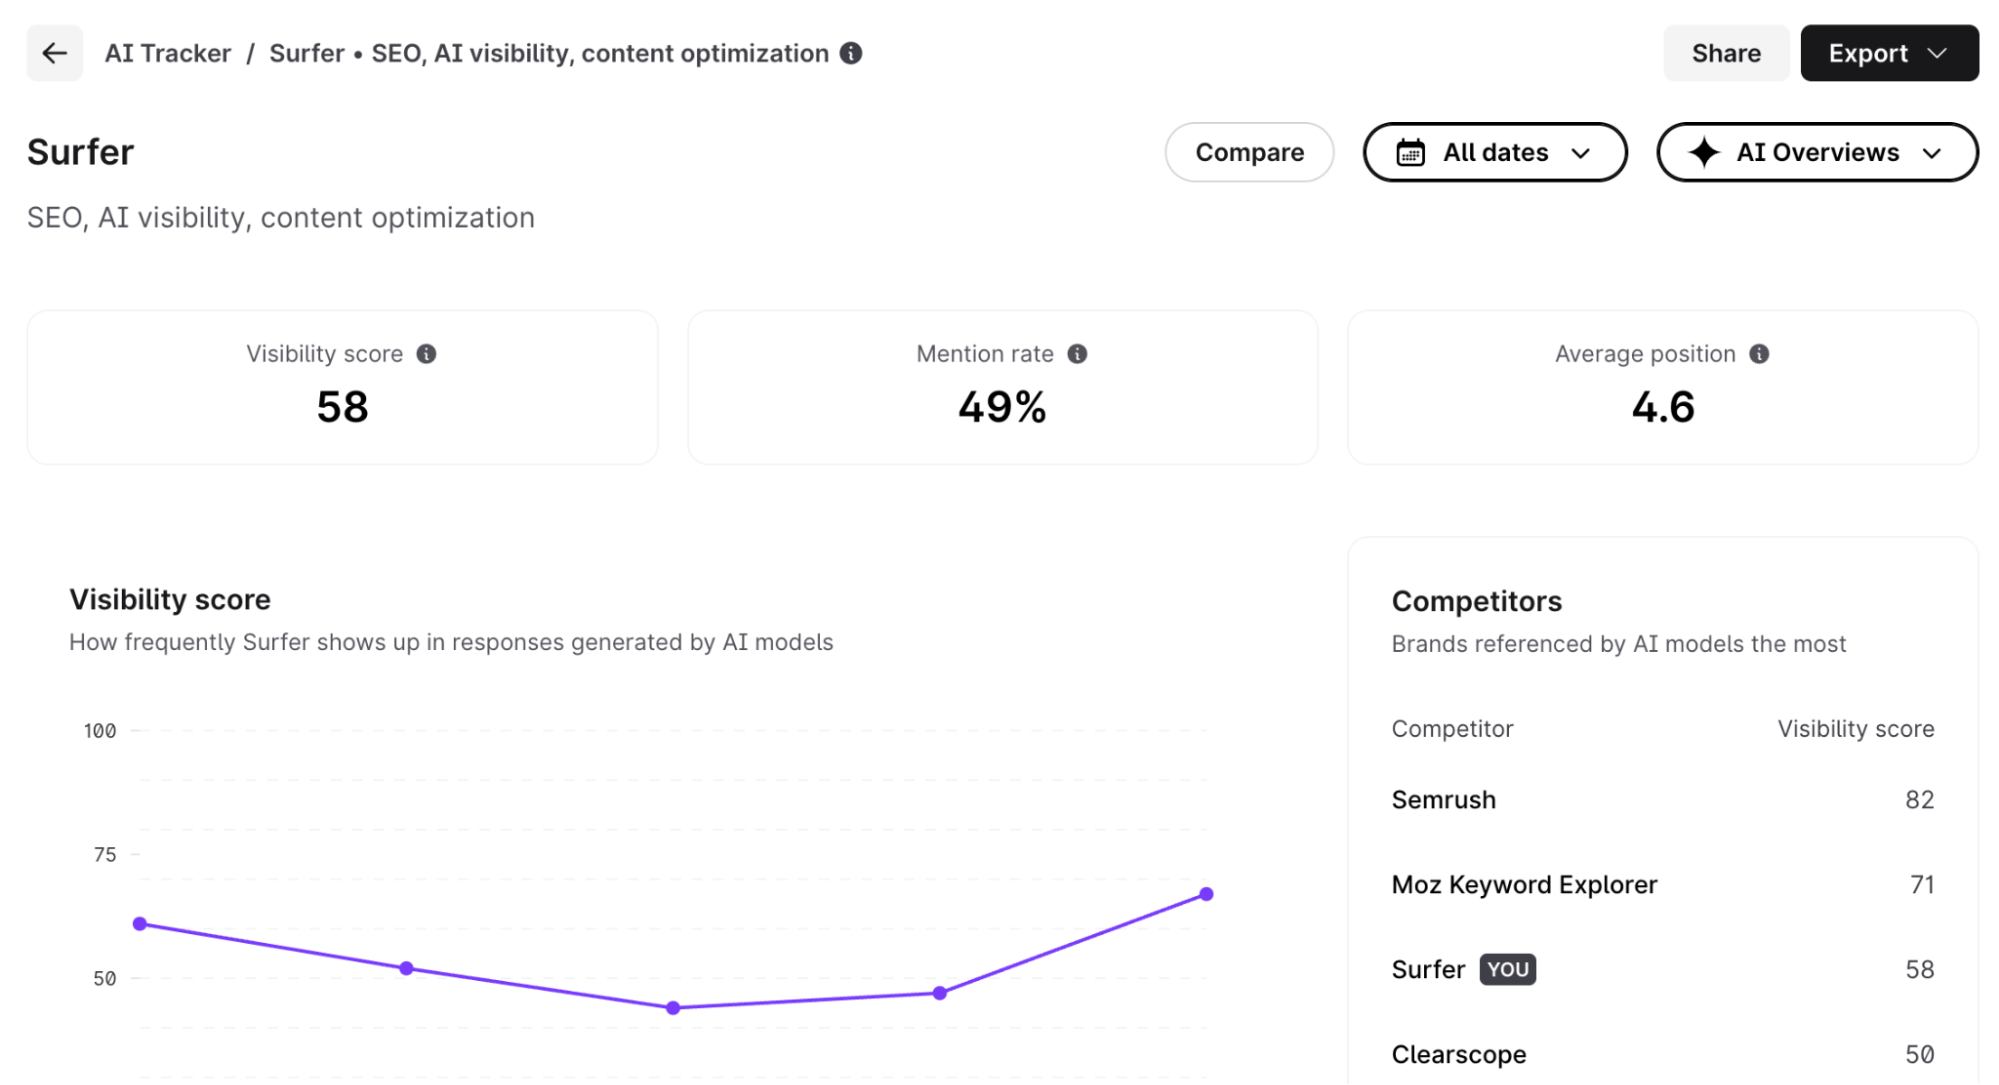Open the All dates dropdown
1999x1085 pixels.
1495,153
